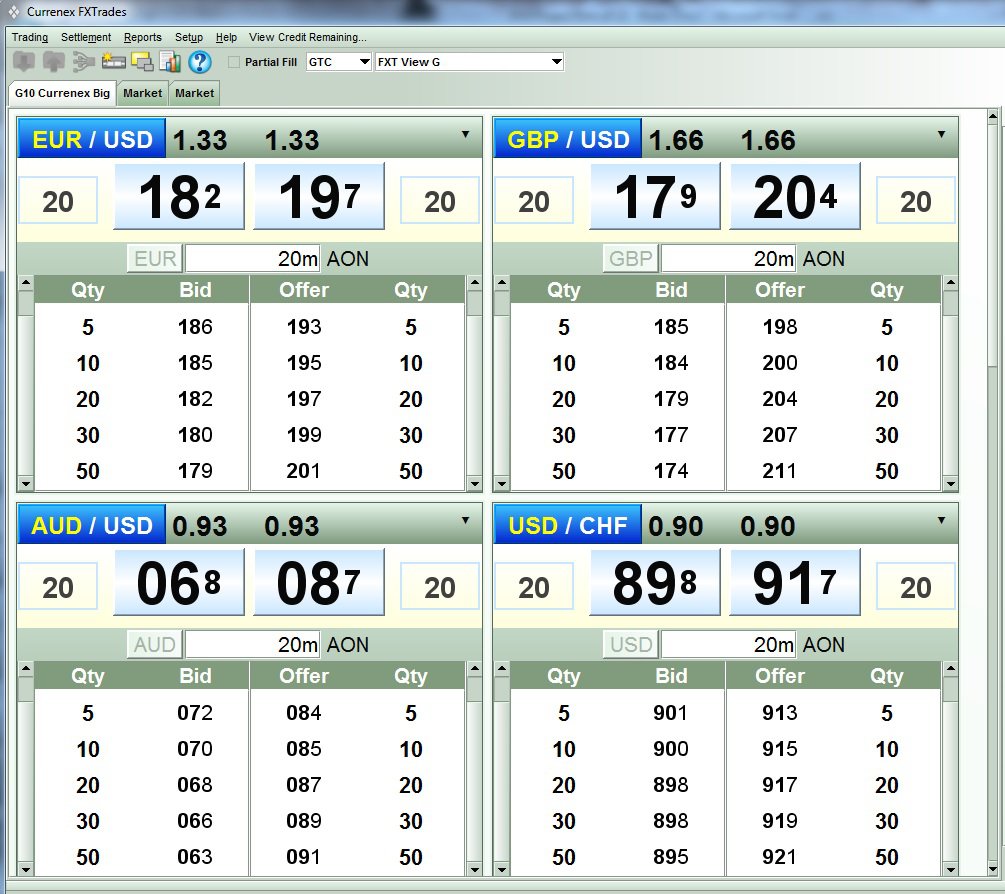
Task: Open the Reports menu
Action: coord(143,37)
